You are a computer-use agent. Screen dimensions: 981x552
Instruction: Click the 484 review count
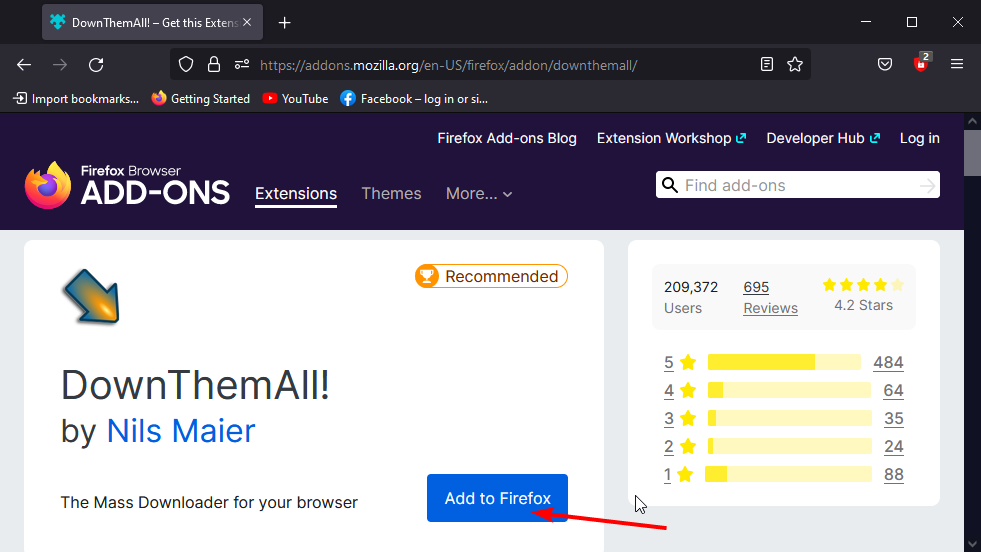tap(888, 362)
